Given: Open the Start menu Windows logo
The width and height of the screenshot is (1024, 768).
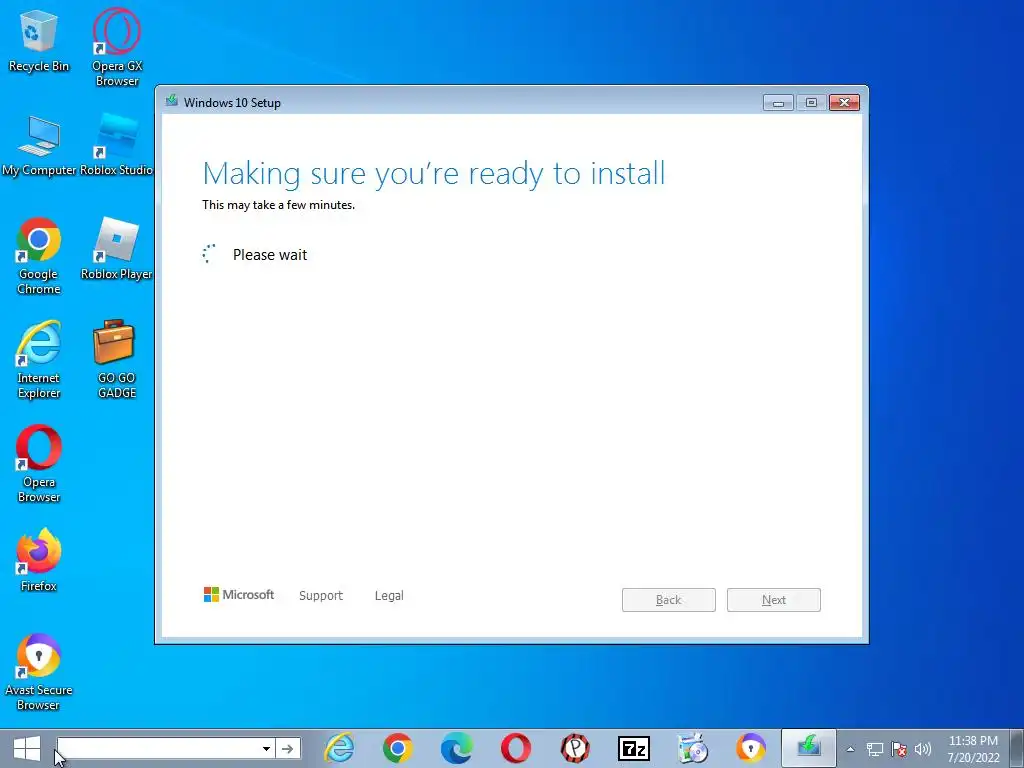Looking at the screenshot, I should 27,748.
